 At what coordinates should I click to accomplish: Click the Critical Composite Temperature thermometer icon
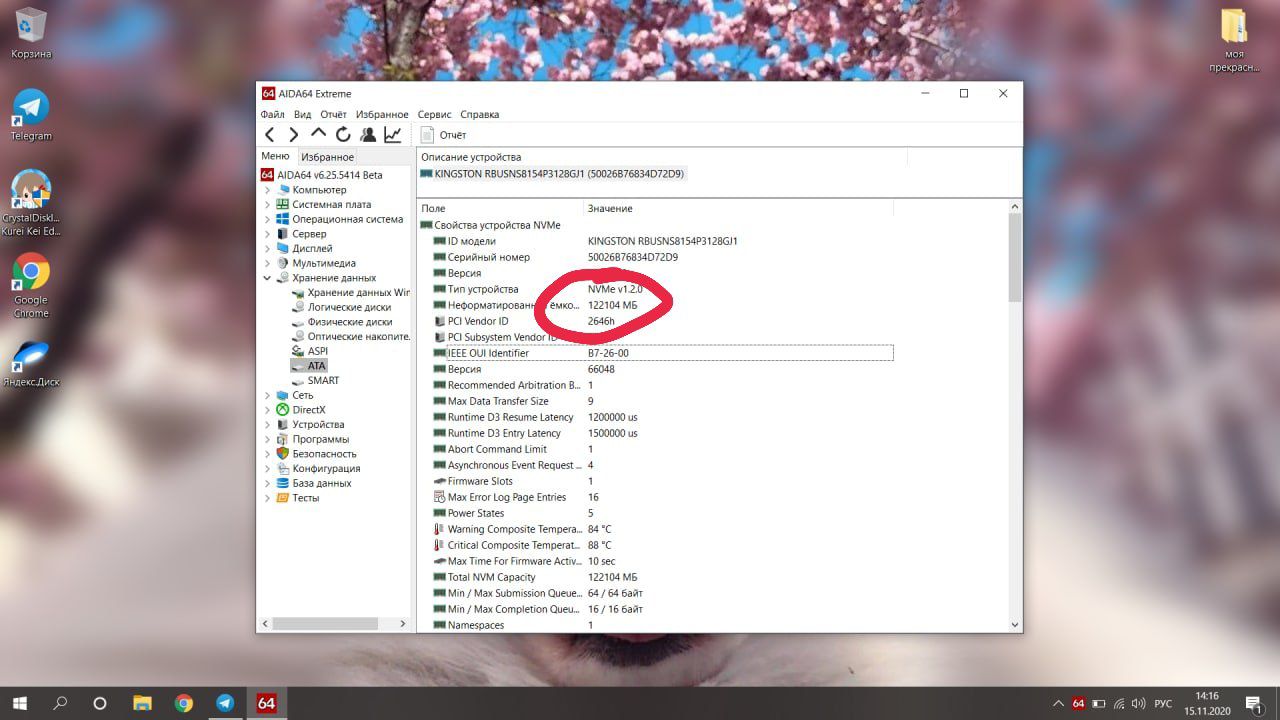(439, 545)
